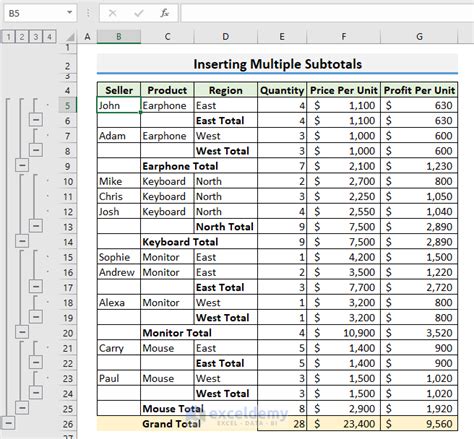474x439 pixels.
Task: Click the title Inserting Multiple Subtotals
Action: tap(277, 64)
